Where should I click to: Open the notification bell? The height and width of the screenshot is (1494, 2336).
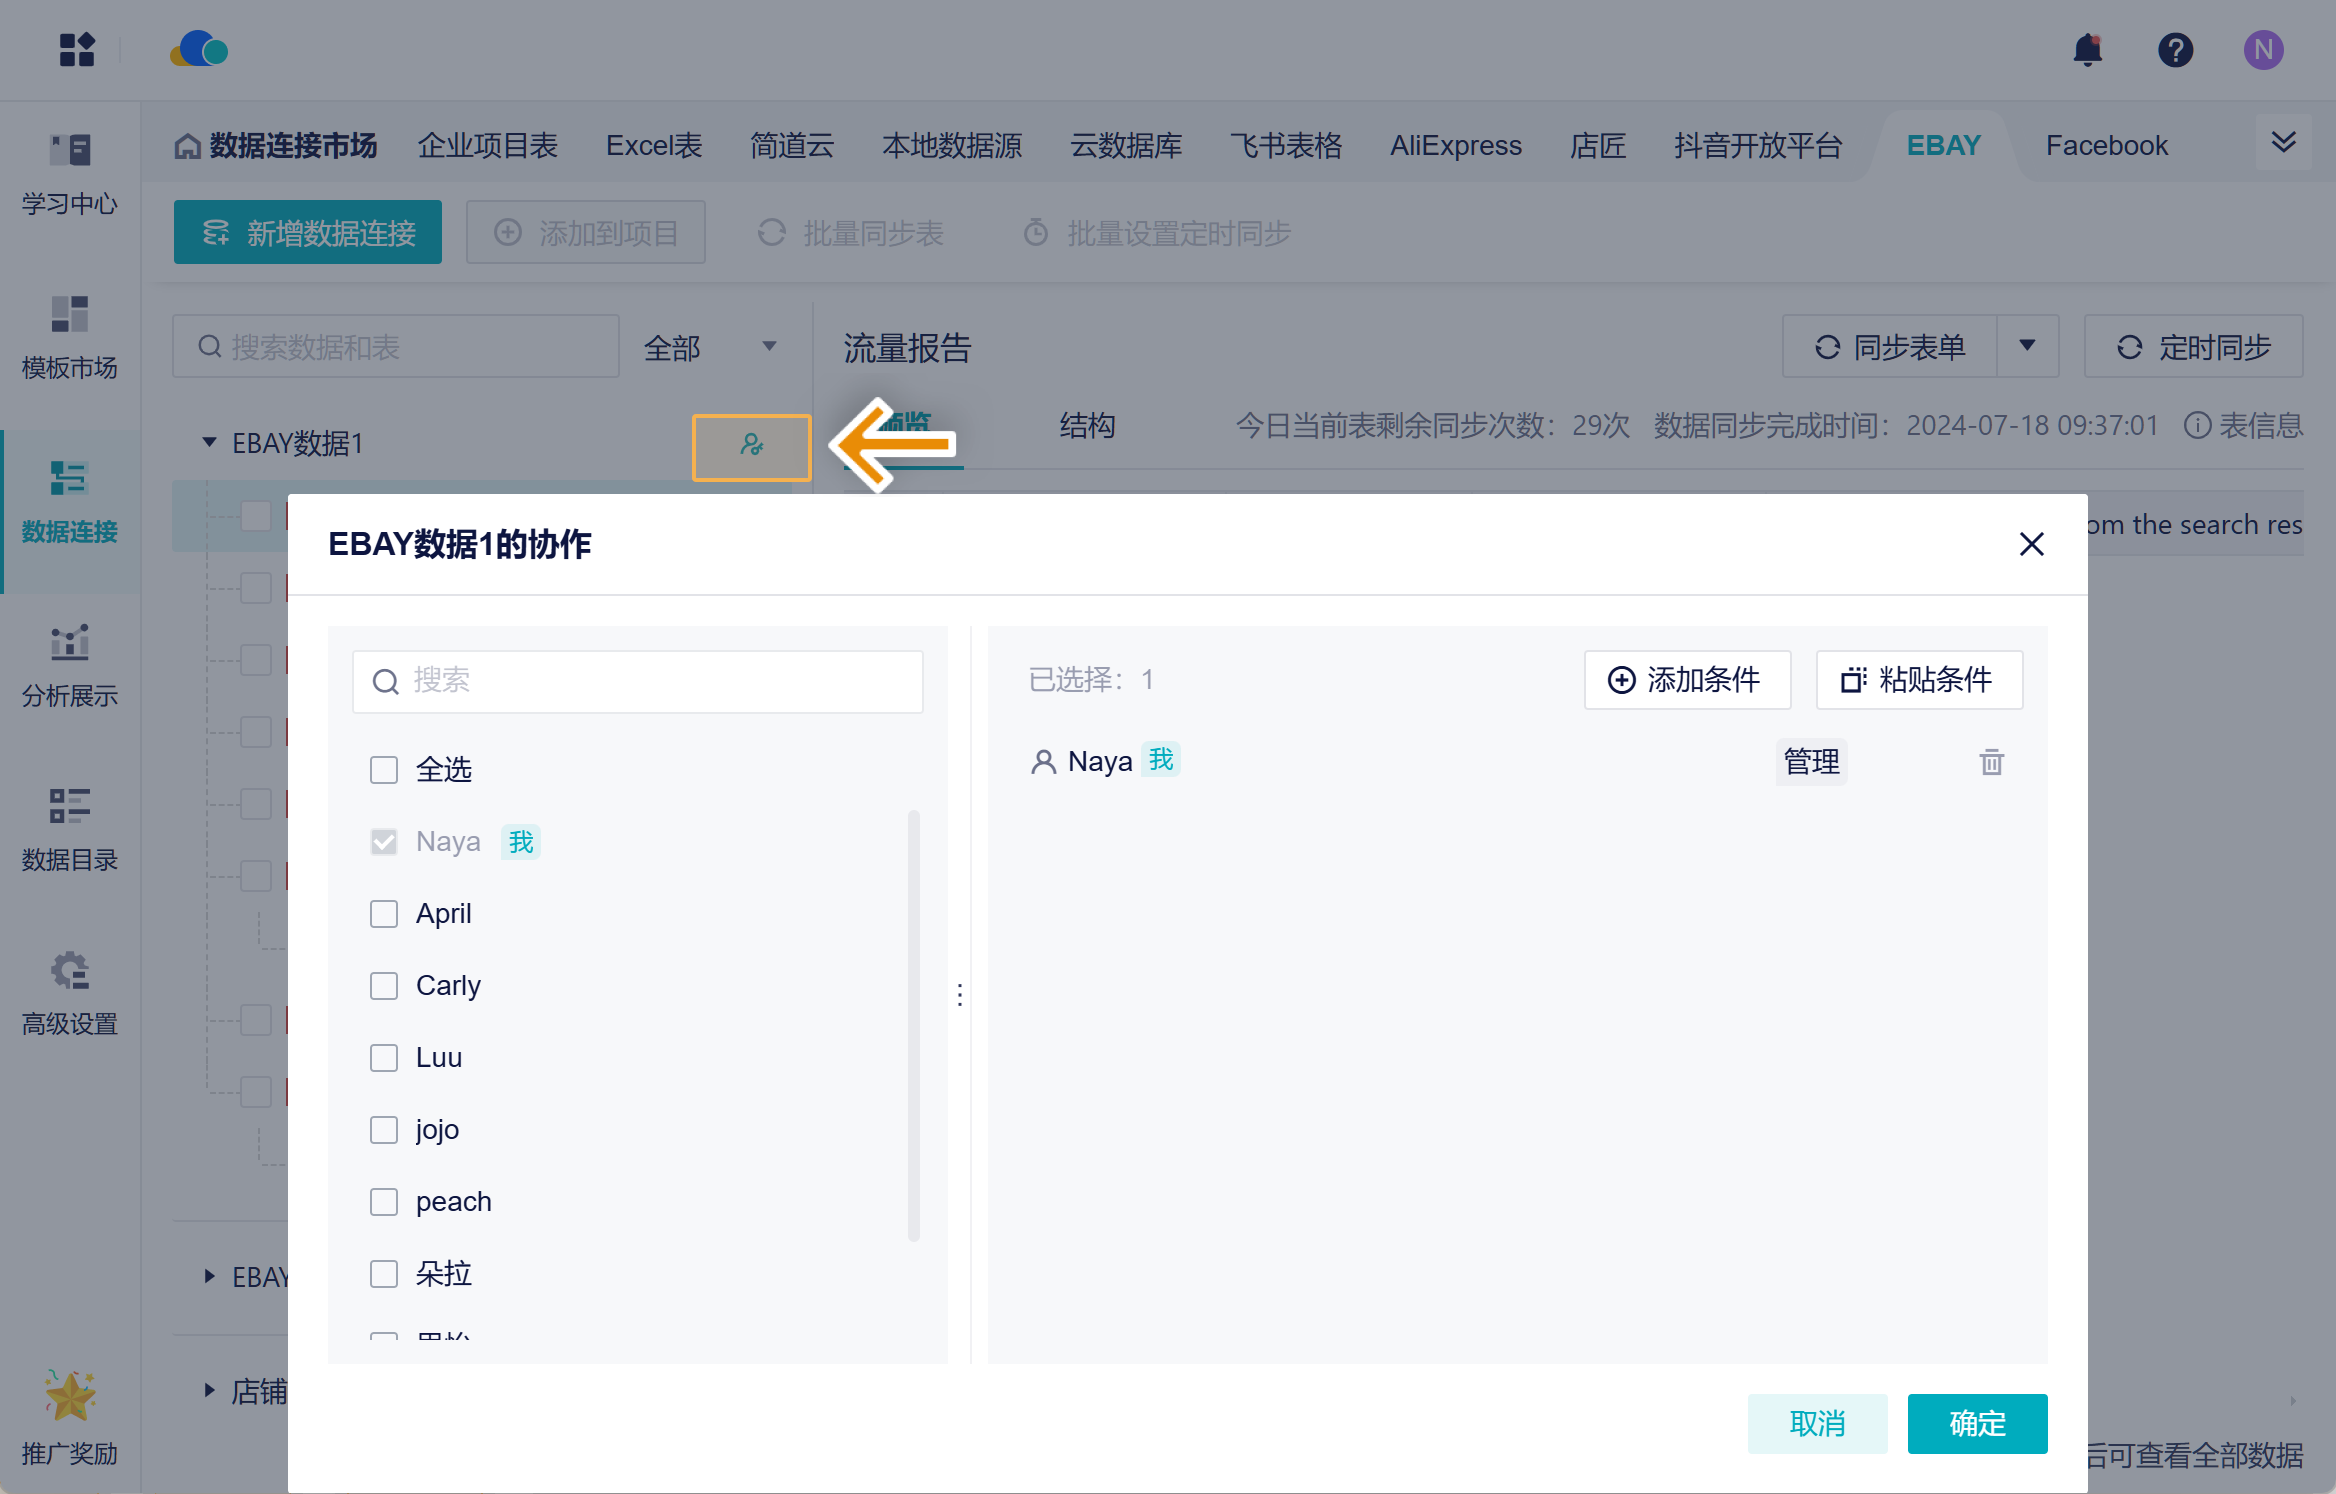(x=2087, y=50)
